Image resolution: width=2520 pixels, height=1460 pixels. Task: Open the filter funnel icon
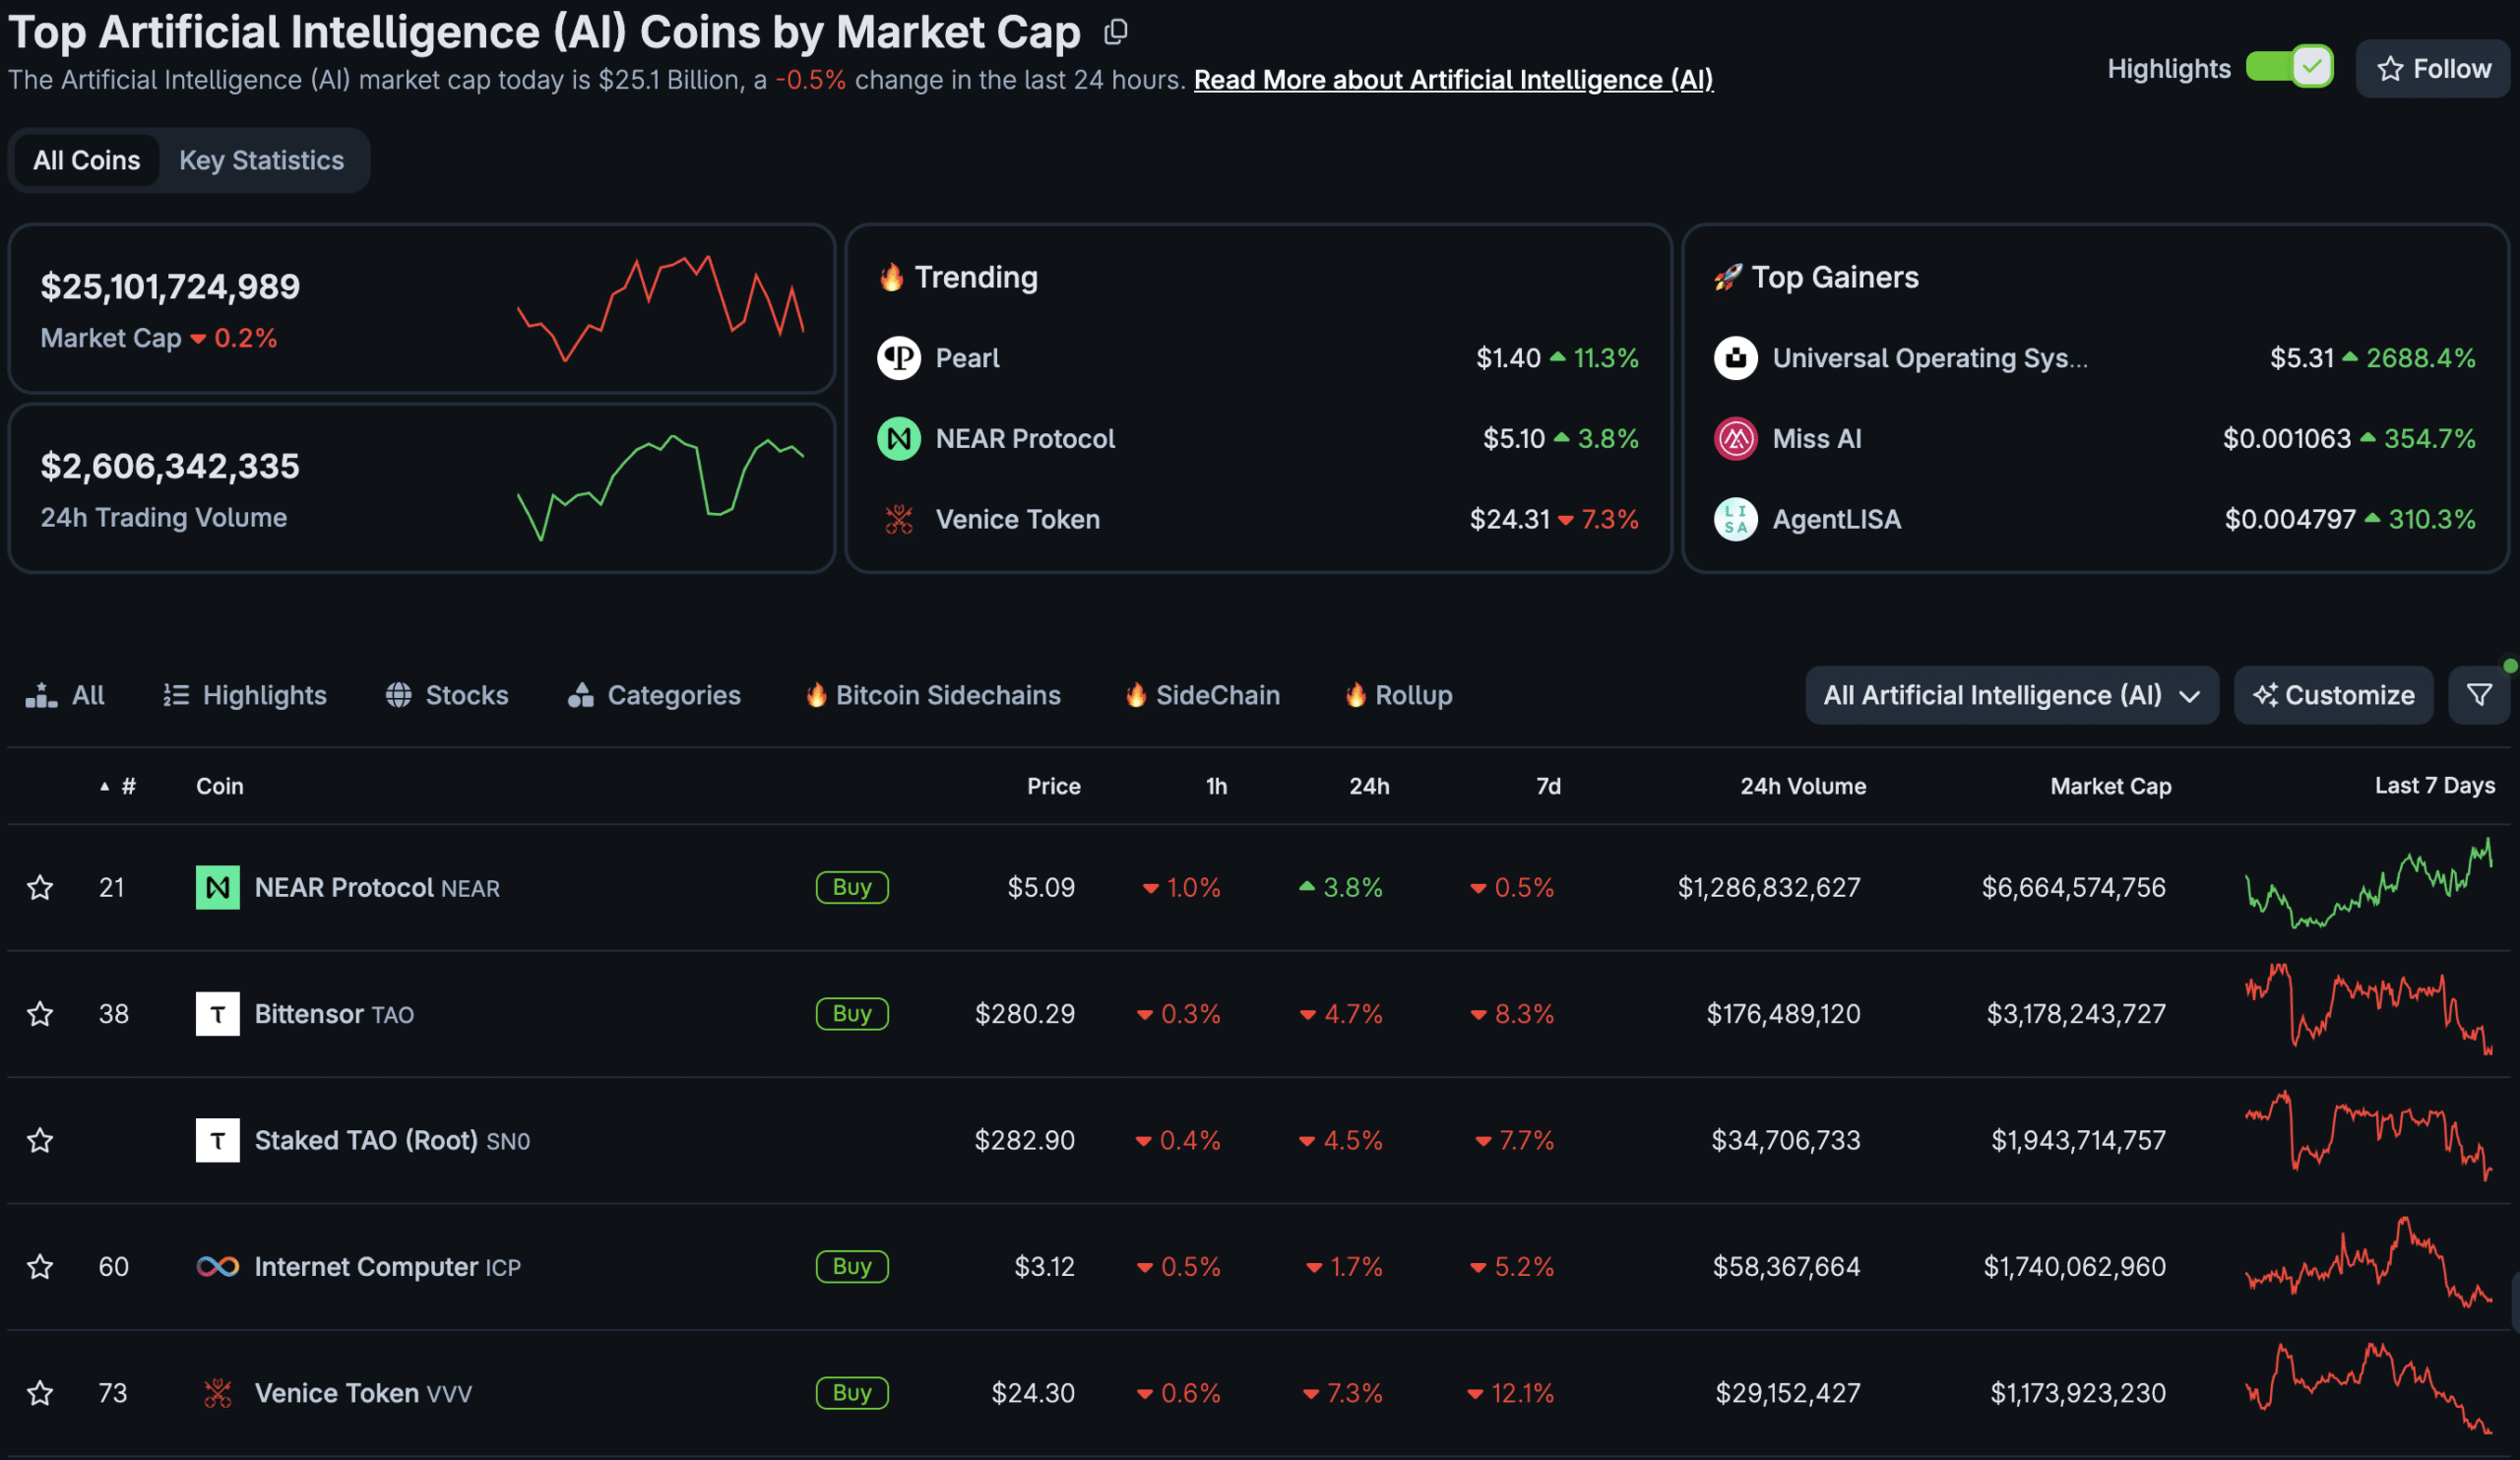(x=2478, y=695)
